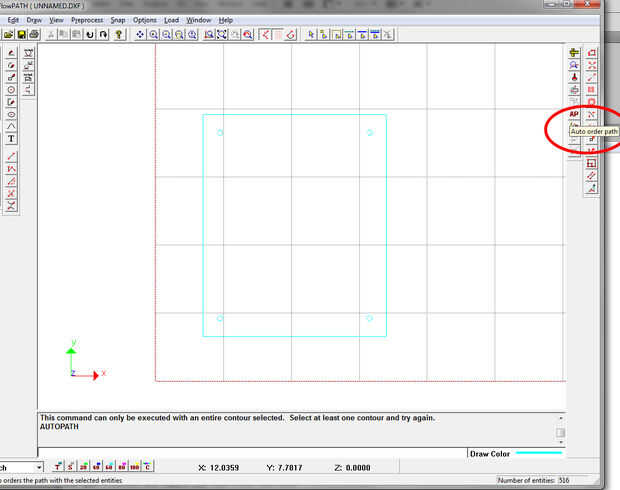Image resolution: width=620 pixels, height=490 pixels.
Task: Click the Y: 7.7817 coordinate readout
Action: click(284, 468)
